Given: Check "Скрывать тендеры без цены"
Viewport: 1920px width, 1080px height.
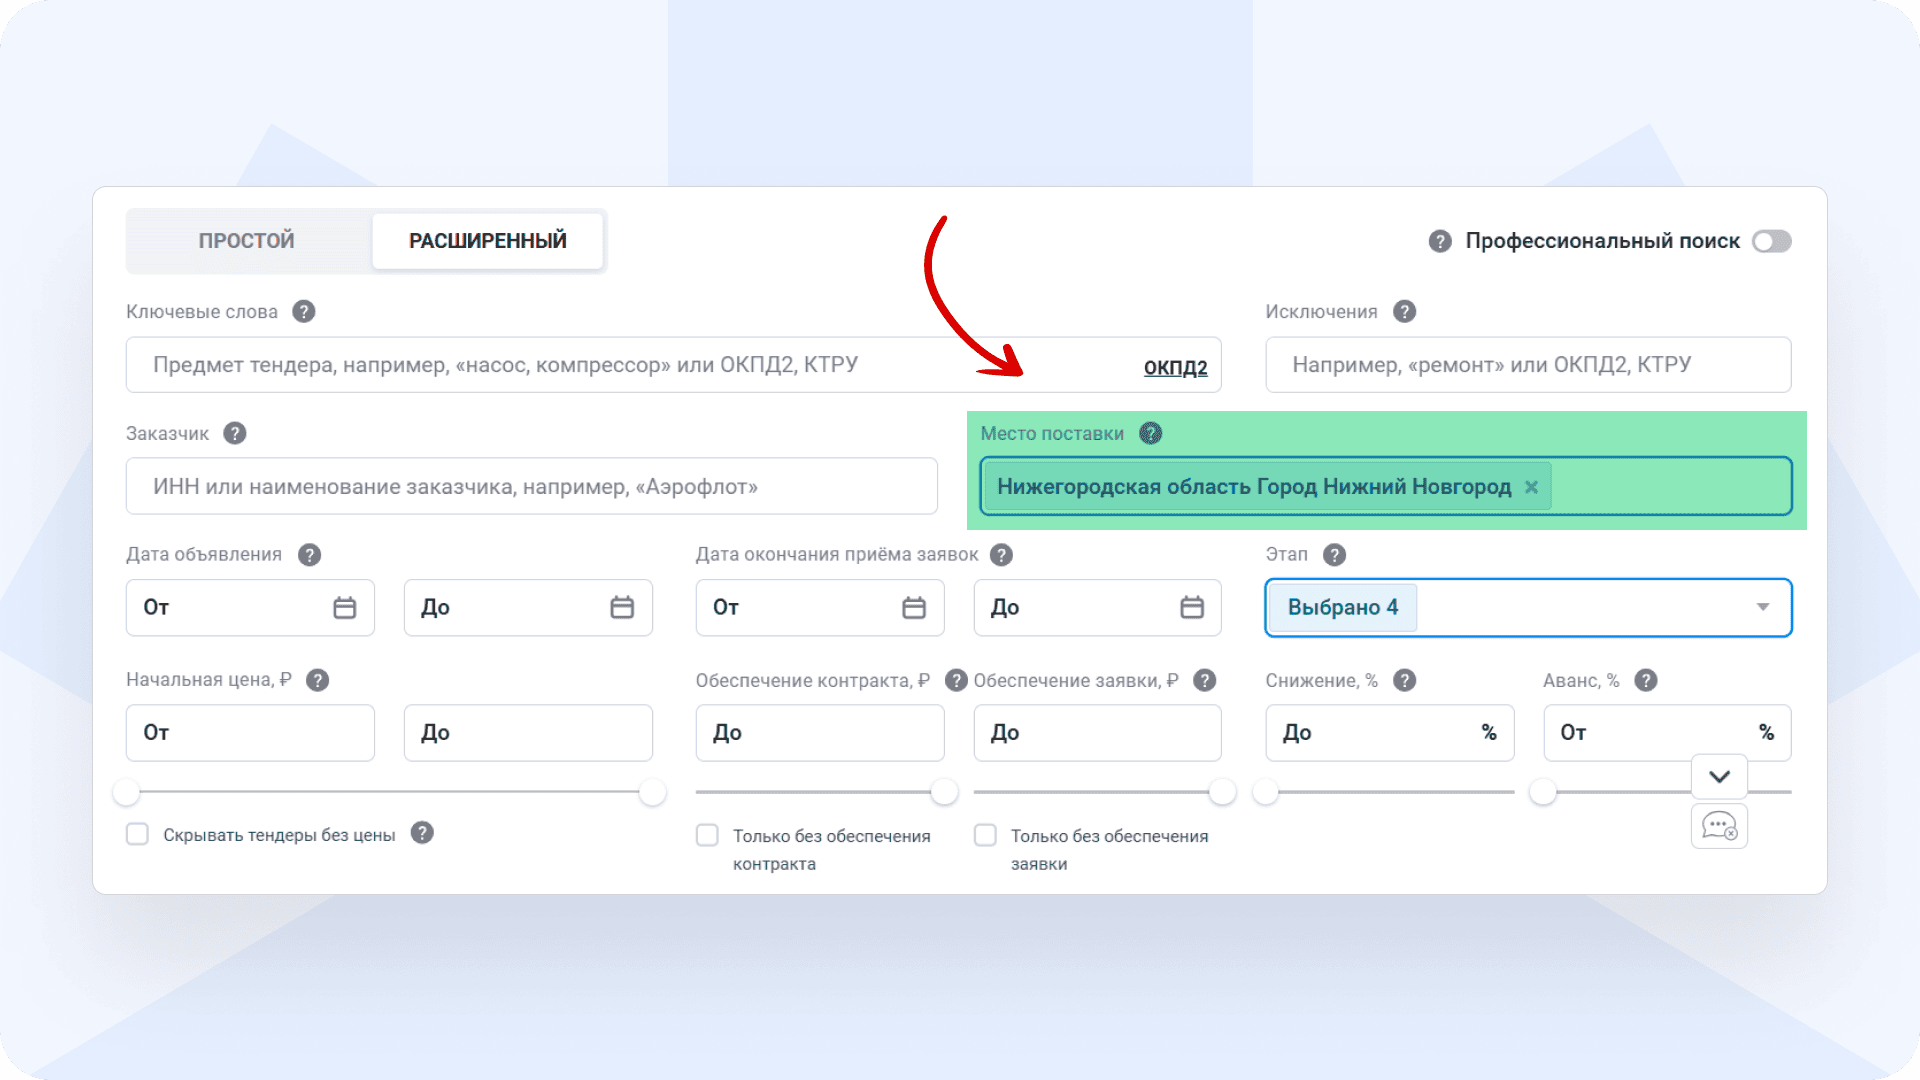Looking at the screenshot, I should tap(137, 834).
